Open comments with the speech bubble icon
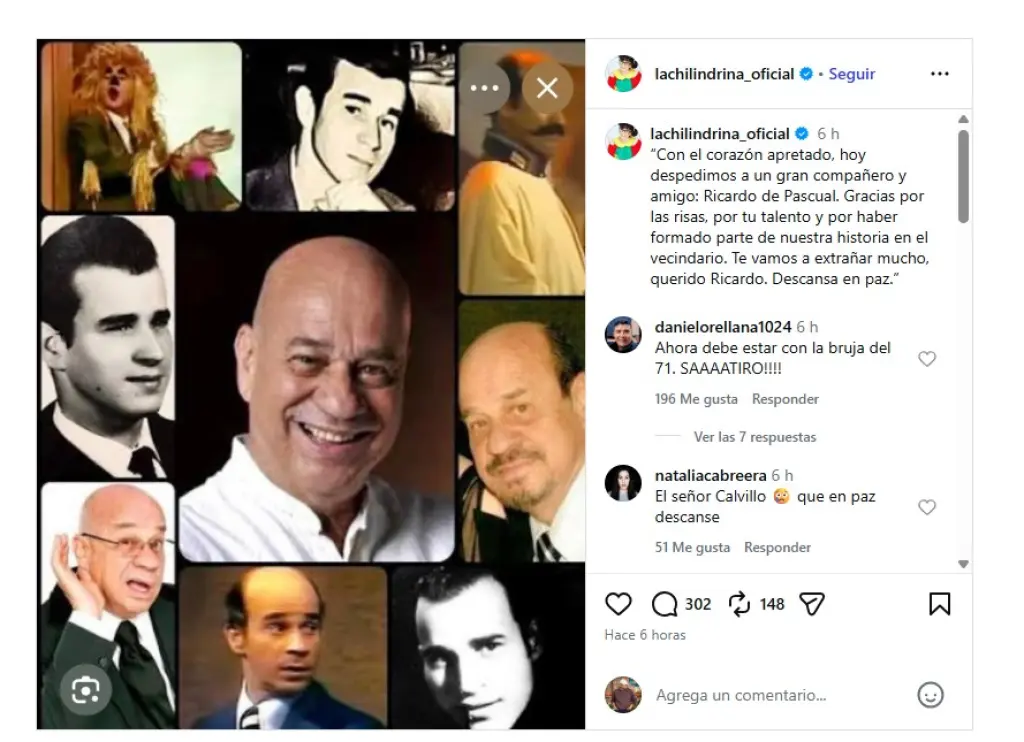This screenshot has width=1024, height=742. [x=665, y=604]
